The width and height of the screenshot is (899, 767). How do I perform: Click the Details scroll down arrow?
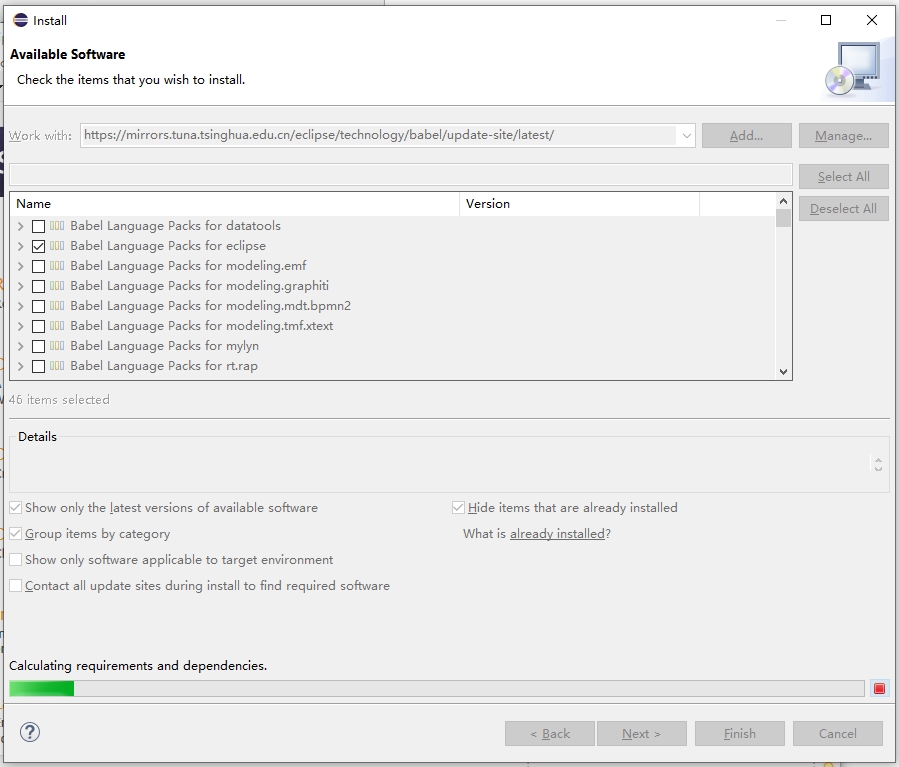click(878, 468)
